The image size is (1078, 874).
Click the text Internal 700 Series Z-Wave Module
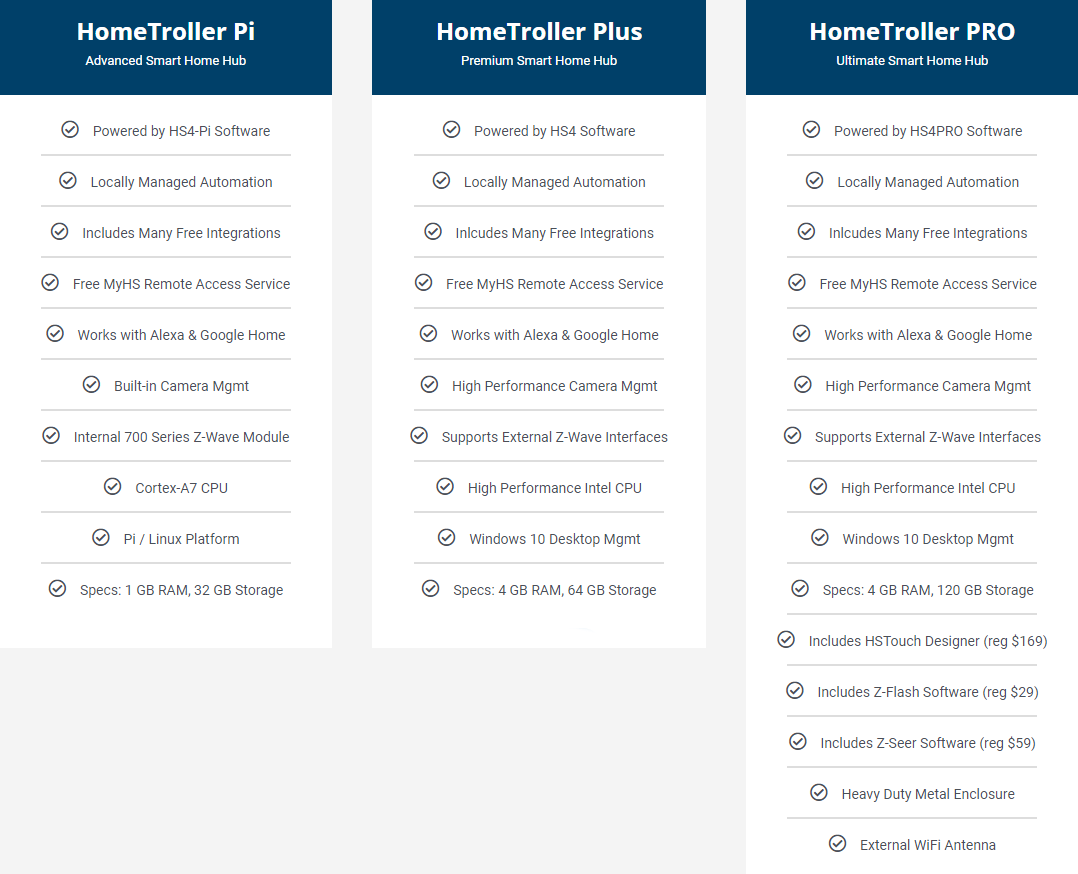pyautogui.click(x=182, y=437)
